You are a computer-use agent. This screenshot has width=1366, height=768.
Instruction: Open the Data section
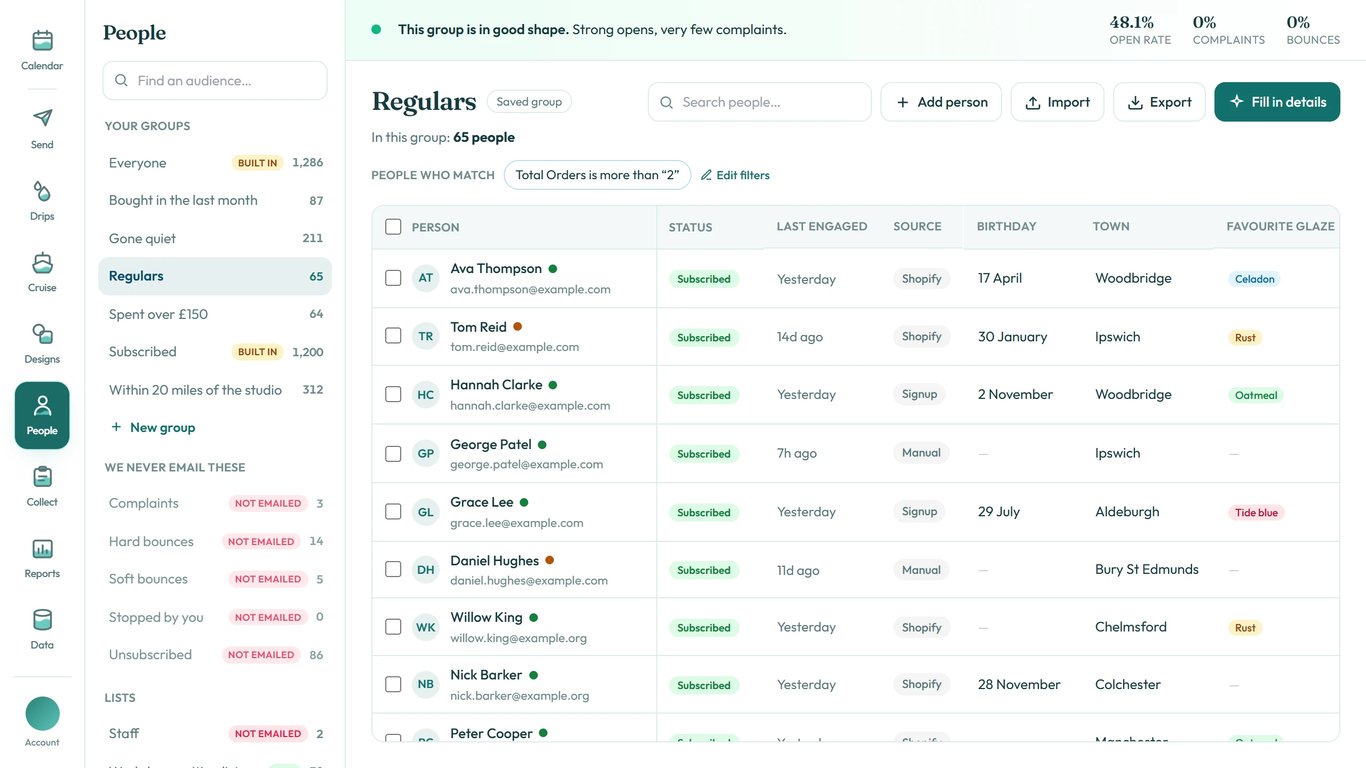coord(42,629)
